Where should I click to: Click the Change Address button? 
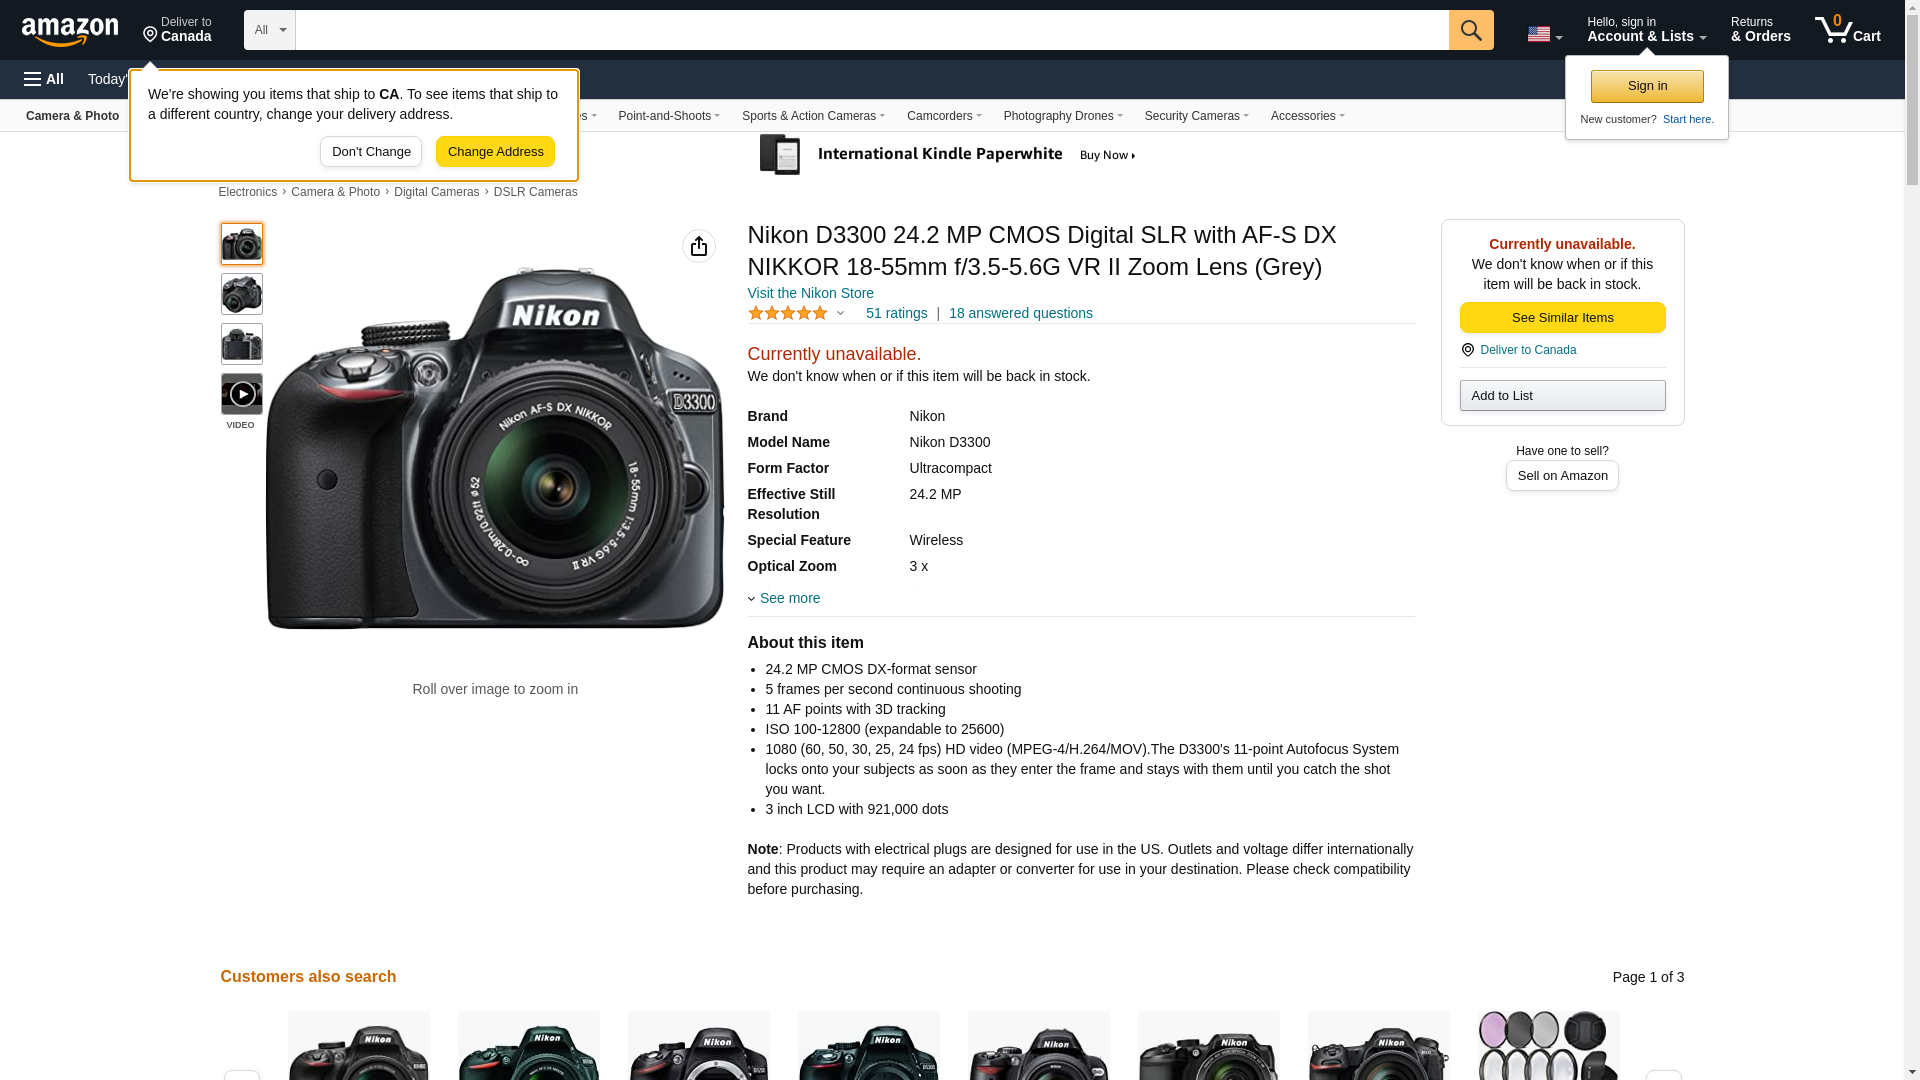(495, 152)
